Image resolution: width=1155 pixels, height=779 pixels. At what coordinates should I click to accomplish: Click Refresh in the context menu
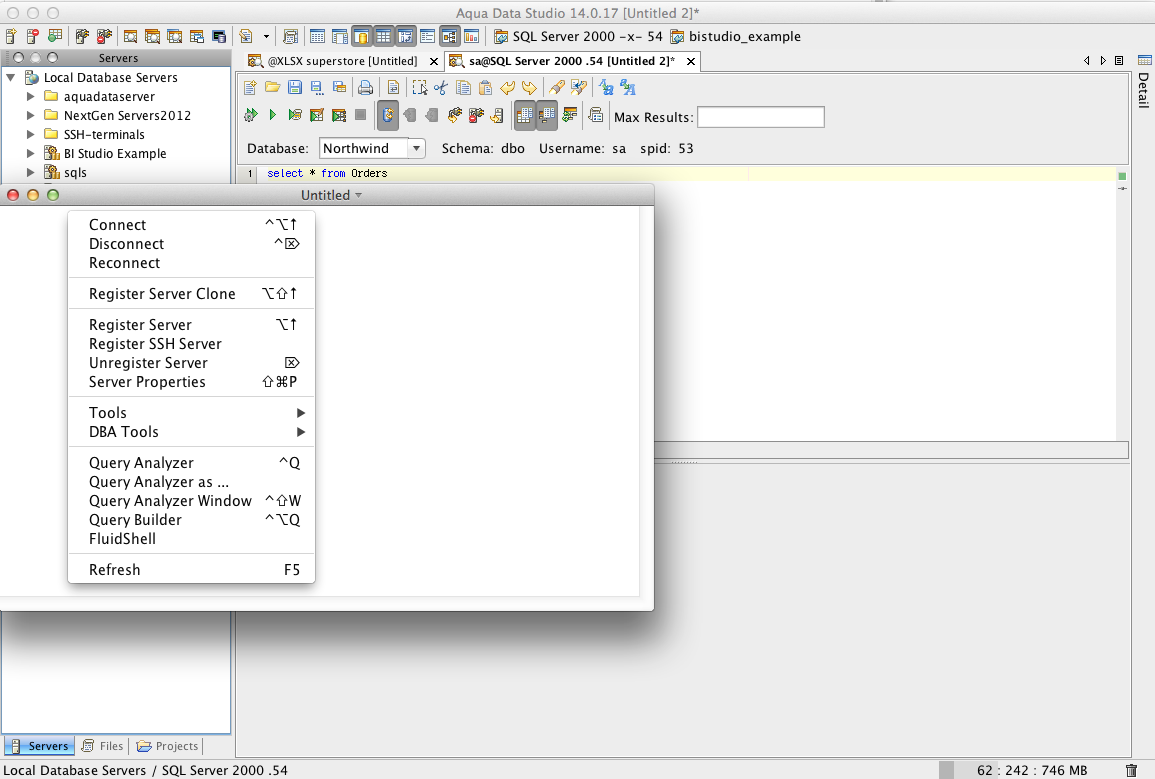tap(192, 570)
